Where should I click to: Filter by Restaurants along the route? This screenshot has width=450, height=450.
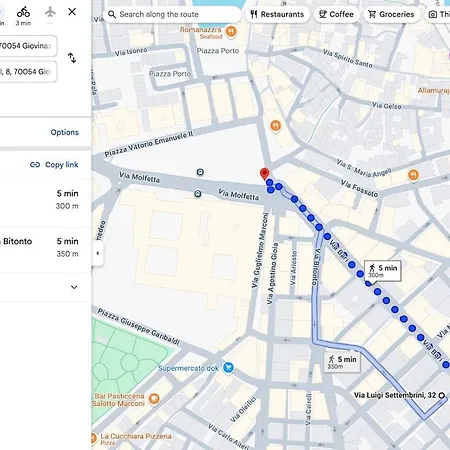pos(277,14)
